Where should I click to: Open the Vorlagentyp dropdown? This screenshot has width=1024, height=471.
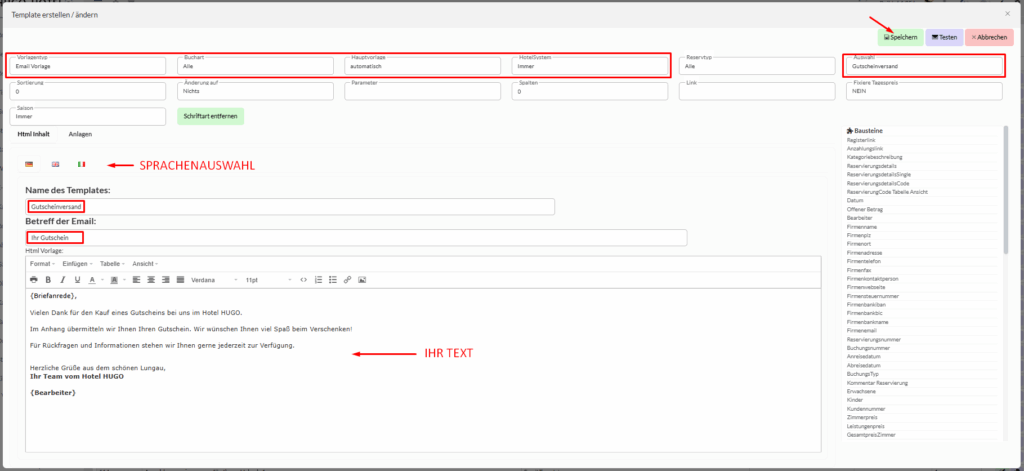coord(87,66)
